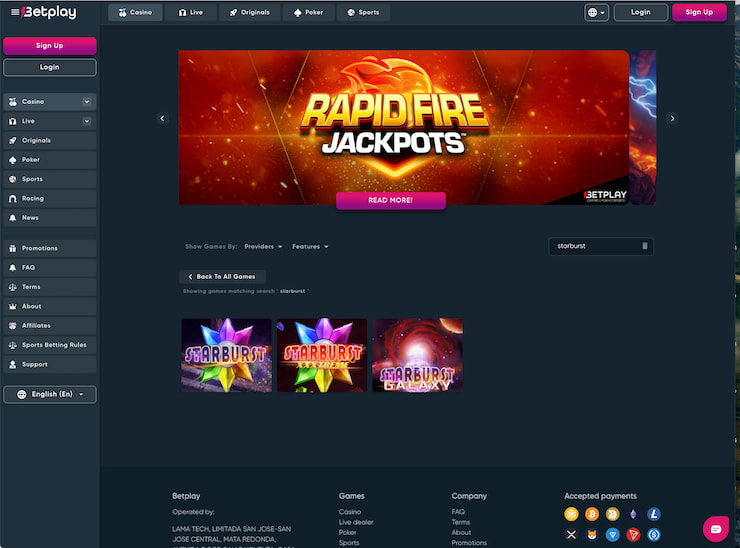This screenshot has width=740, height=548.
Task: Click the Betplay logo
Action: 49,12
